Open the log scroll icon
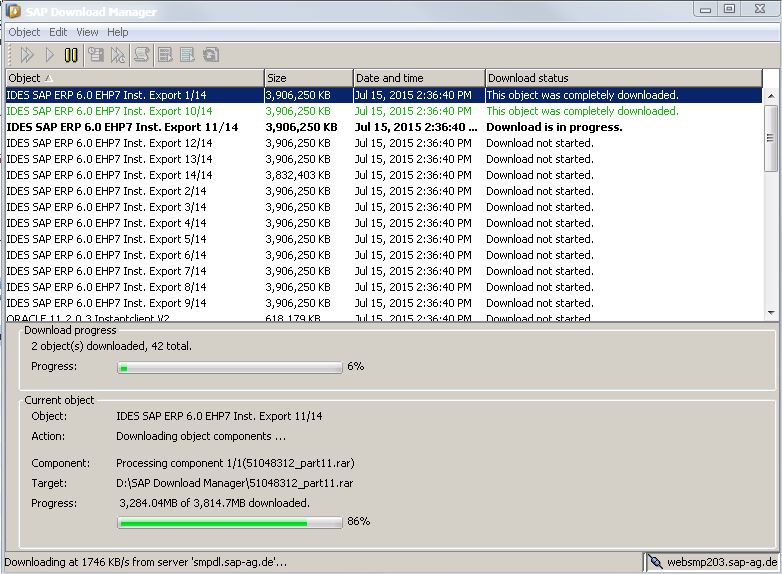782x574 pixels. click(142, 54)
